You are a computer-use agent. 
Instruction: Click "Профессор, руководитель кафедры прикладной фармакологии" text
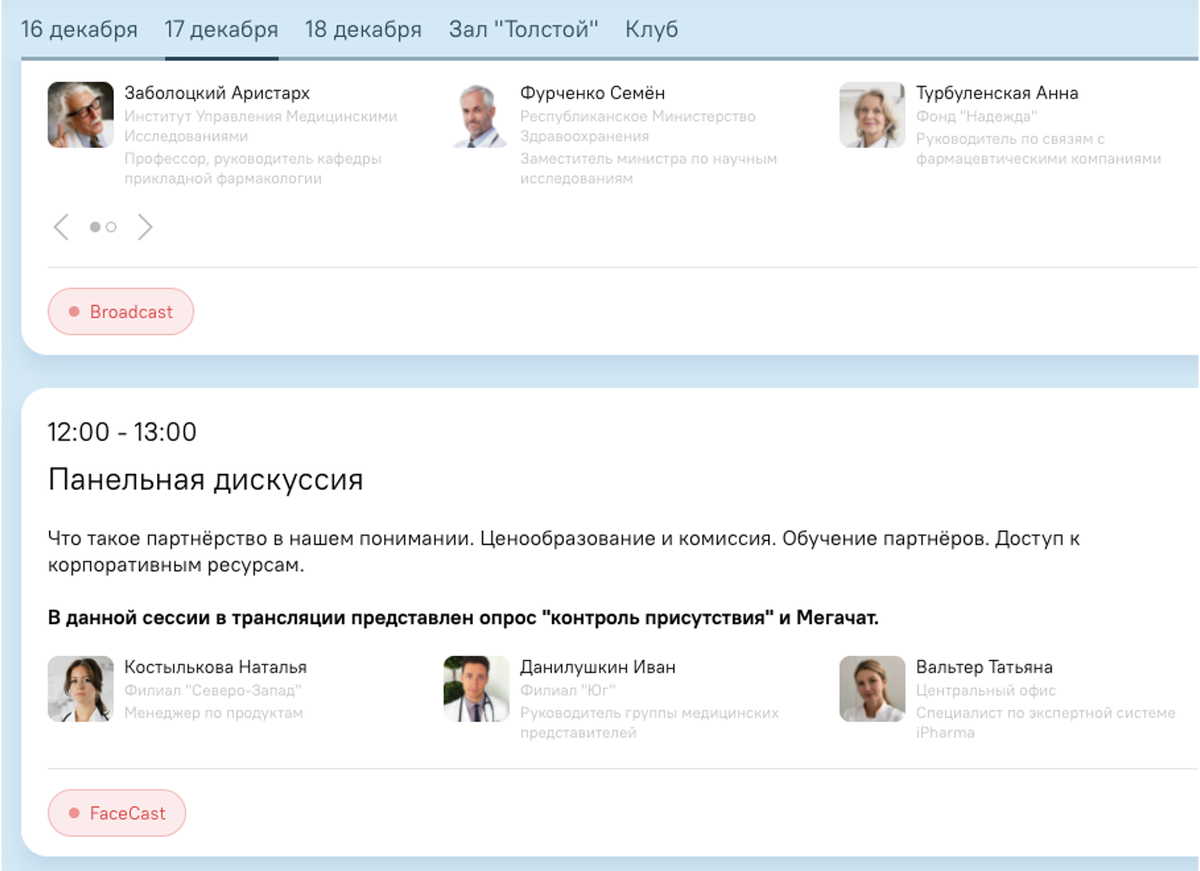[252, 169]
